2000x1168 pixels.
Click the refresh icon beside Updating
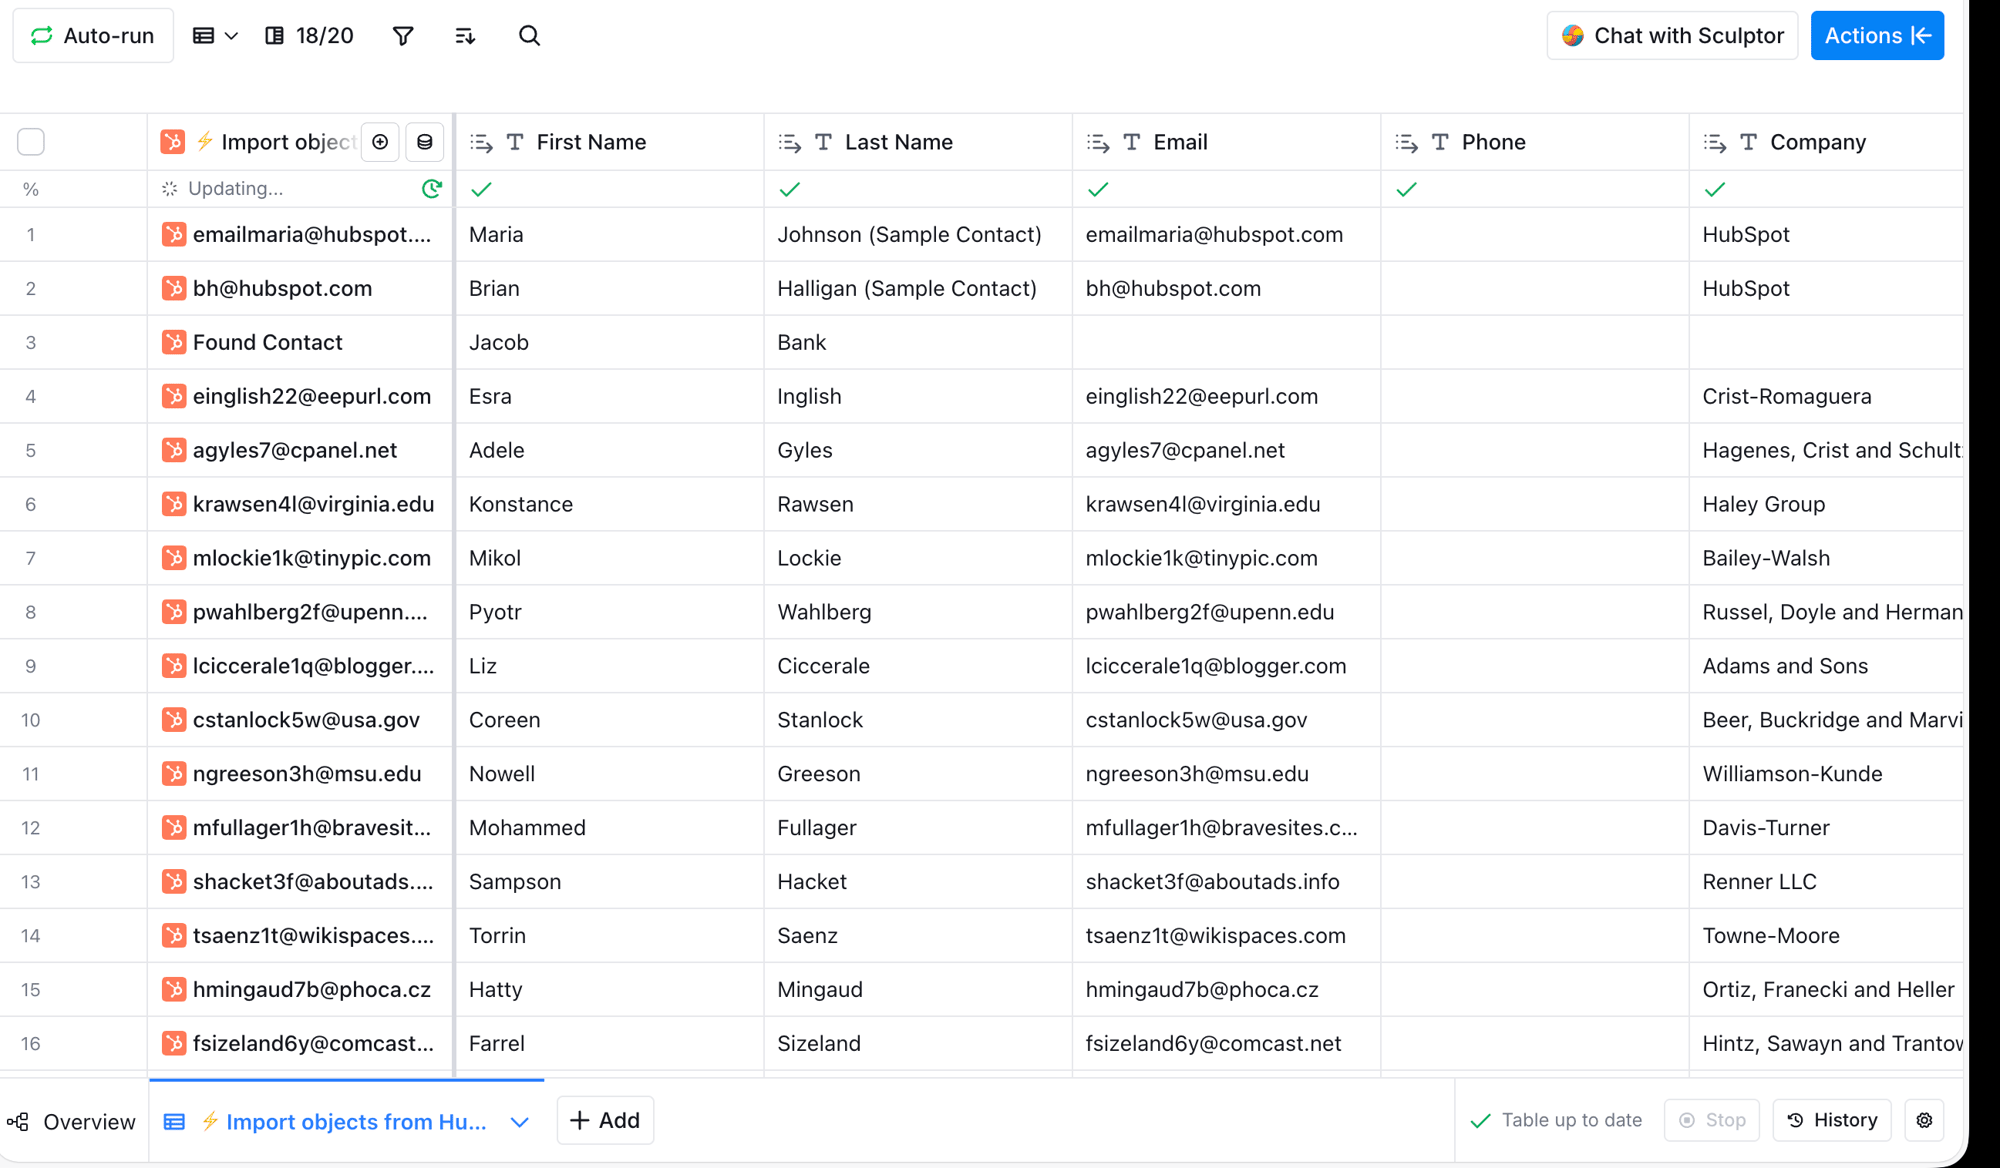pyautogui.click(x=432, y=188)
